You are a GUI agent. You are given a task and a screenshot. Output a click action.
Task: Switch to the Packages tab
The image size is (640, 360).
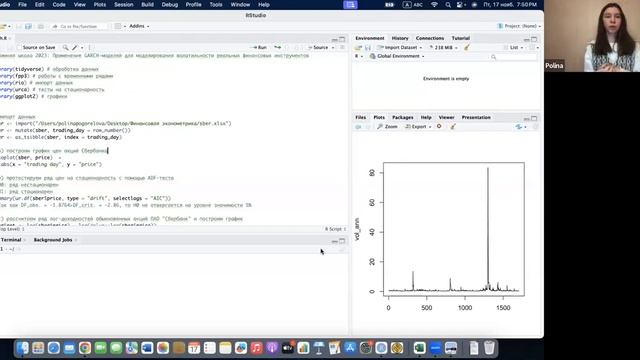point(402,117)
